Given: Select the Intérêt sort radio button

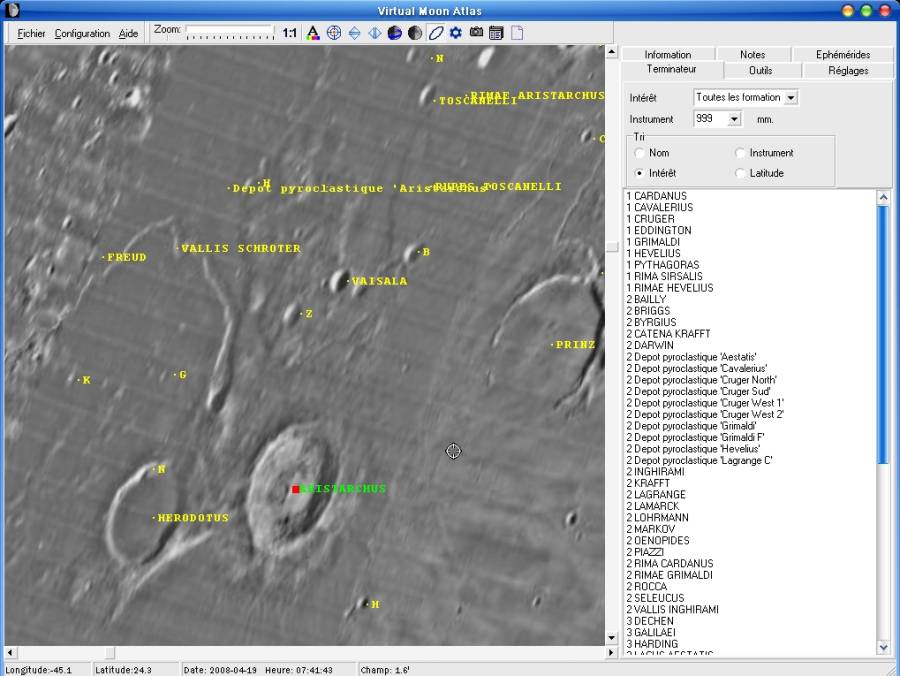Looking at the screenshot, I should pyautogui.click(x=639, y=173).
